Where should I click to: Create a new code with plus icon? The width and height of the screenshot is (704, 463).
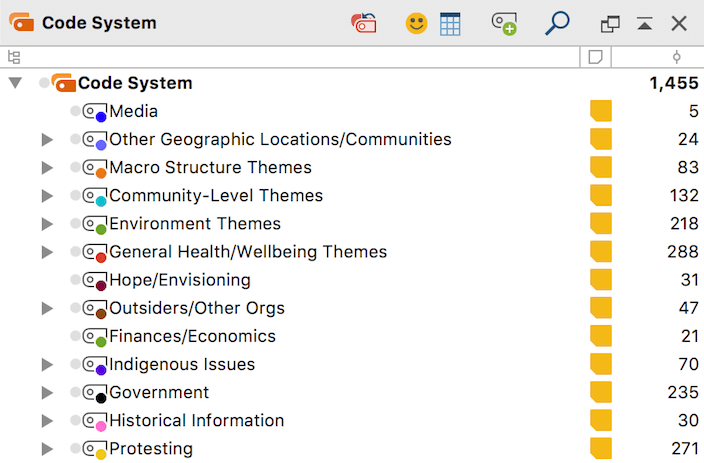pos(504,23)
